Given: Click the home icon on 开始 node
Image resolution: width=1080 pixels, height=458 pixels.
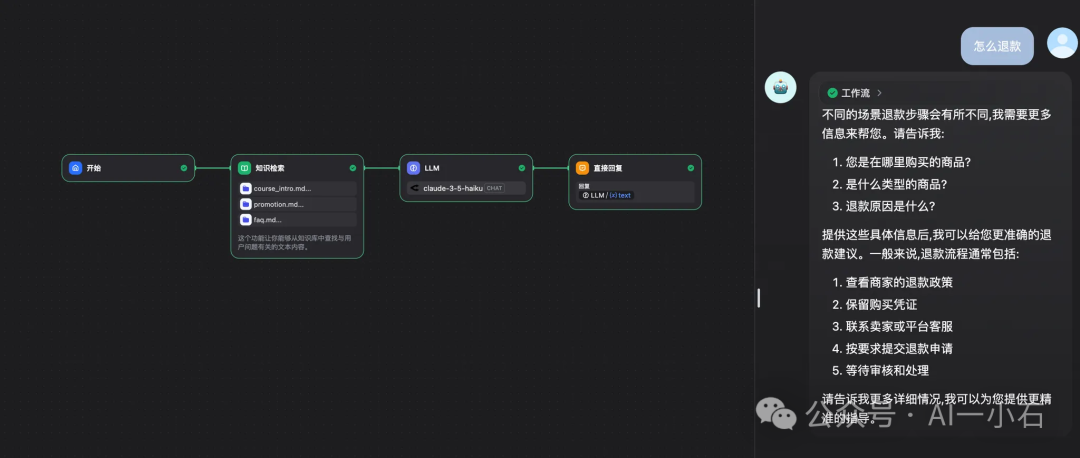Looking at the screenshot, I should [x=76, y=168].
